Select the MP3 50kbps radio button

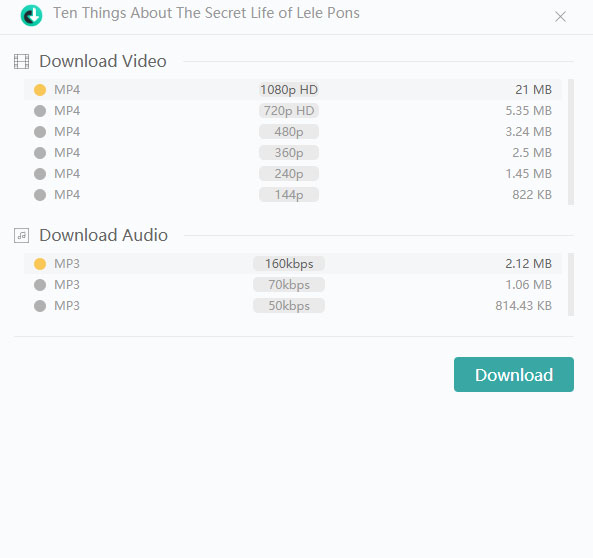tap(40, 306)
